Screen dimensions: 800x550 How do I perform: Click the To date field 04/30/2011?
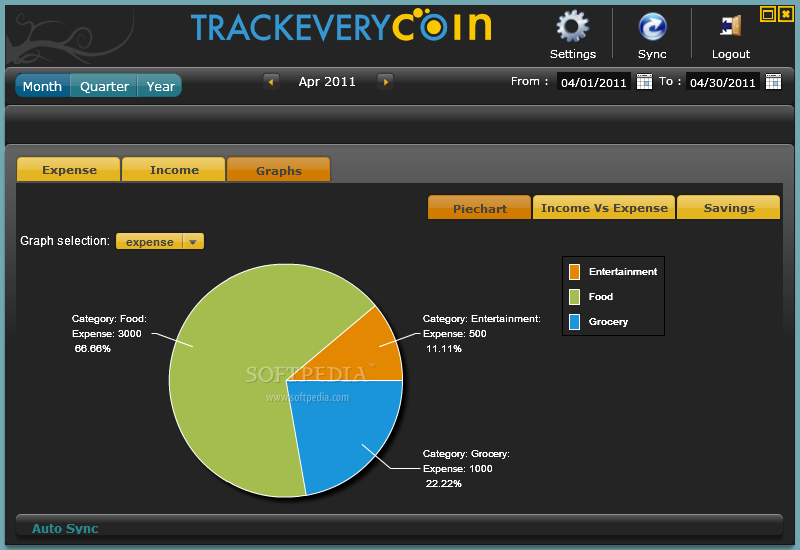tap(722, 82)
